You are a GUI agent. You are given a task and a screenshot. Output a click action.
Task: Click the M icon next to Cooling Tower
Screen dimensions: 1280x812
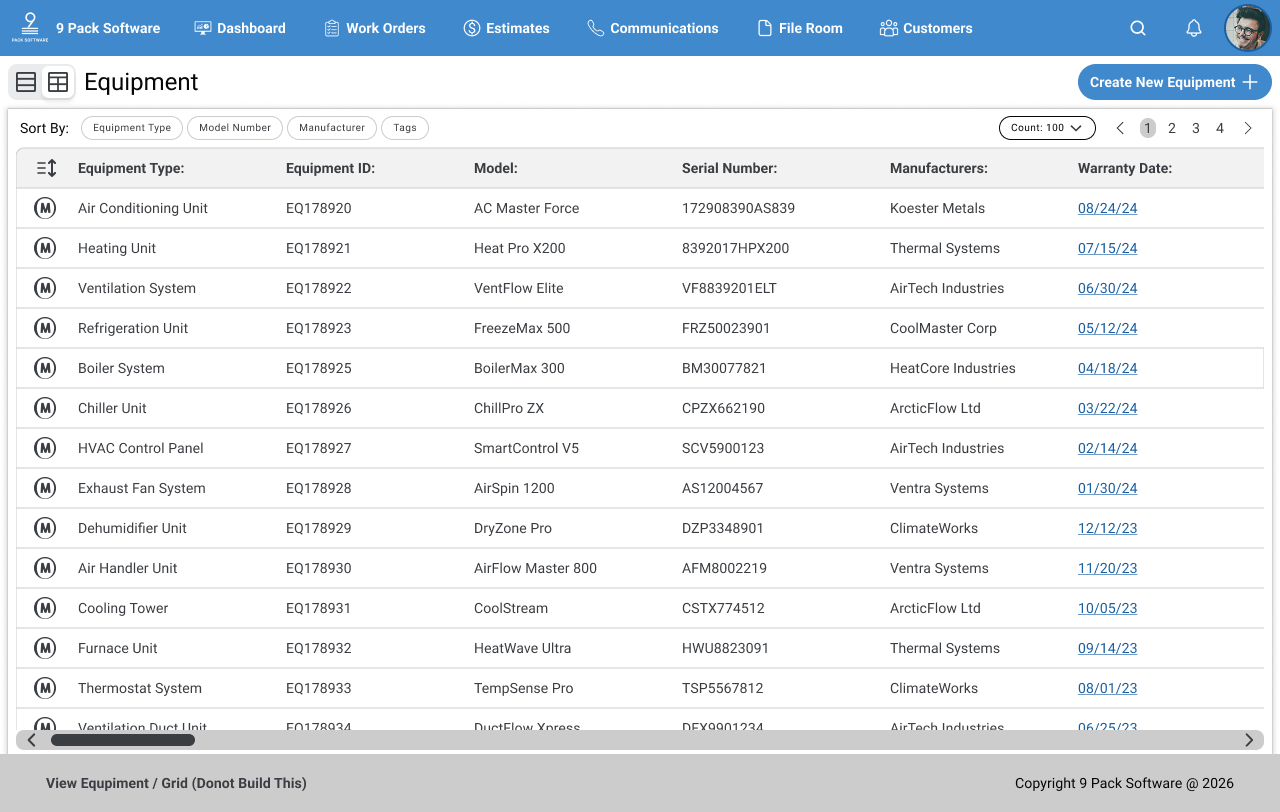[45, 608]
